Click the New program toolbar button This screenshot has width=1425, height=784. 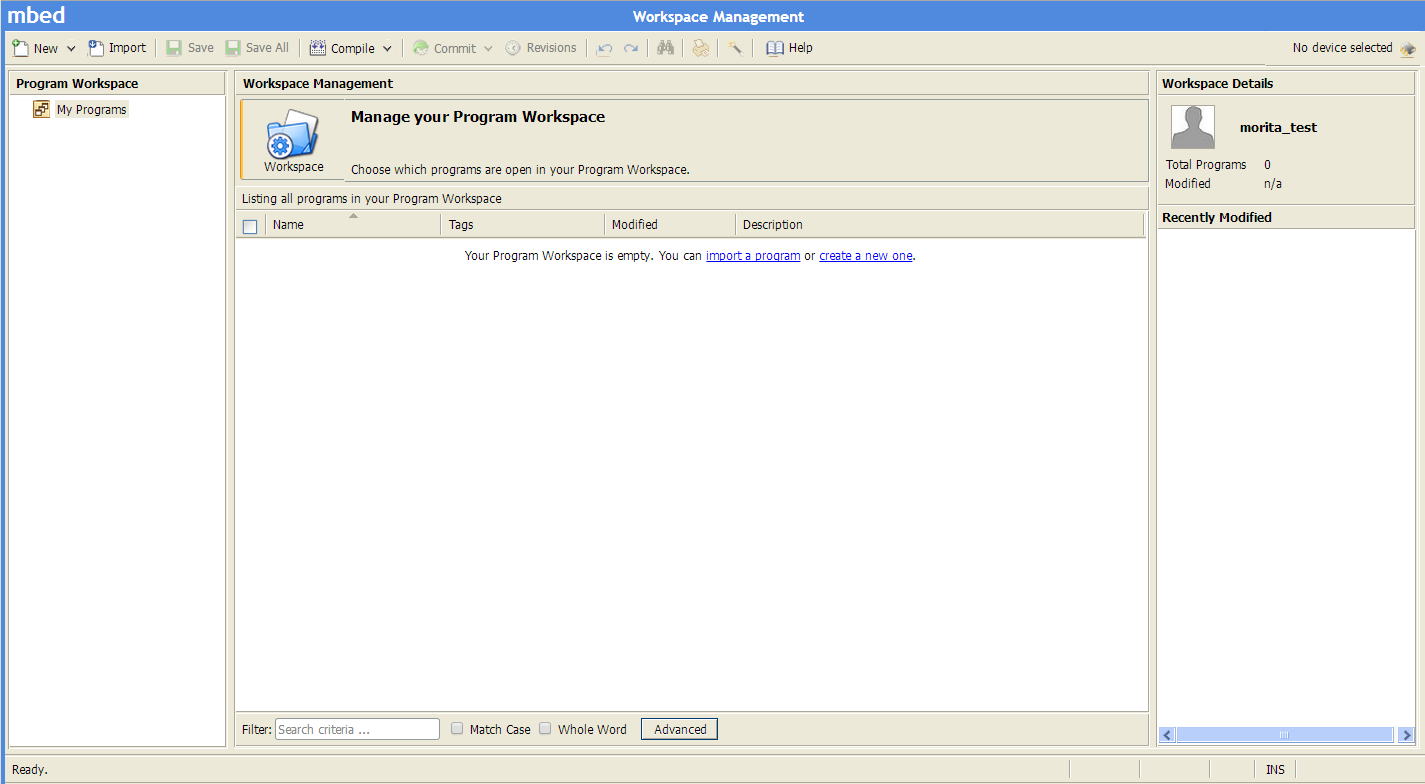coord(35,48)
